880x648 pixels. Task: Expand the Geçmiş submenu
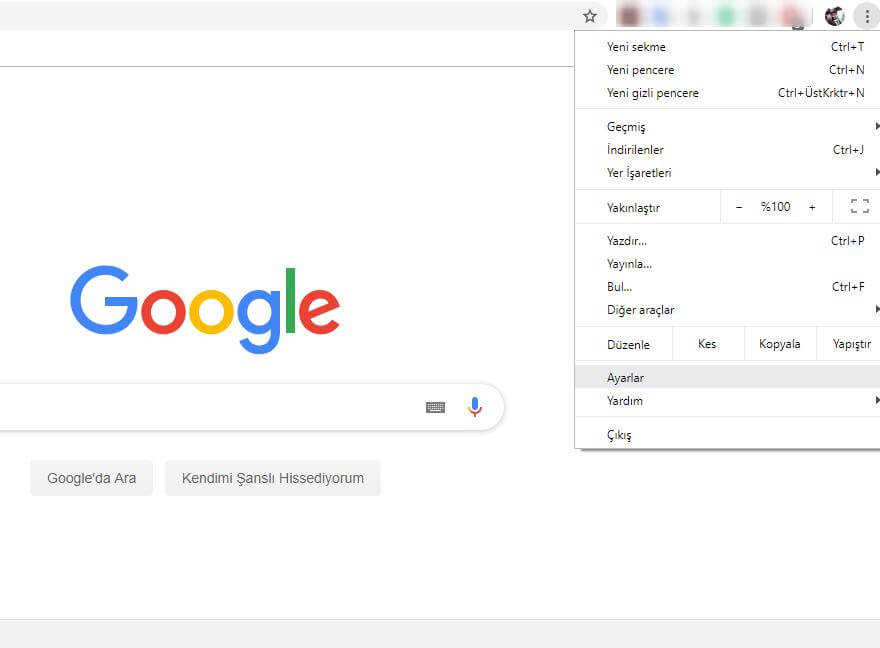tap(727, 127)
